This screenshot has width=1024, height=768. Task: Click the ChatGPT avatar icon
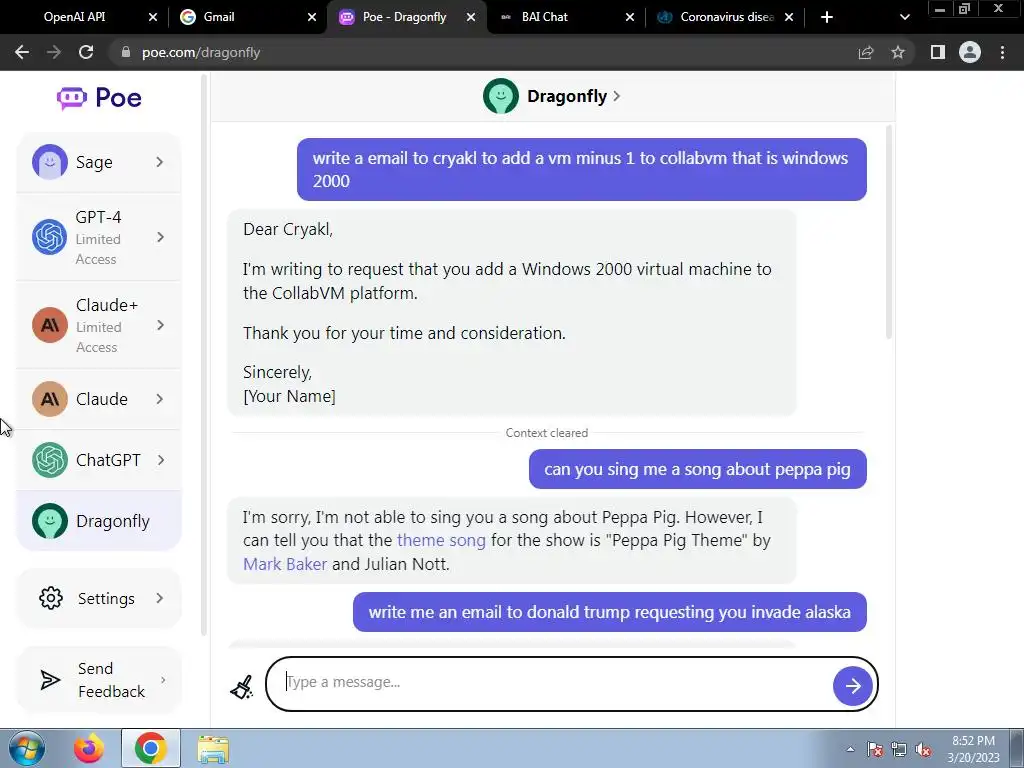(50, 460)
